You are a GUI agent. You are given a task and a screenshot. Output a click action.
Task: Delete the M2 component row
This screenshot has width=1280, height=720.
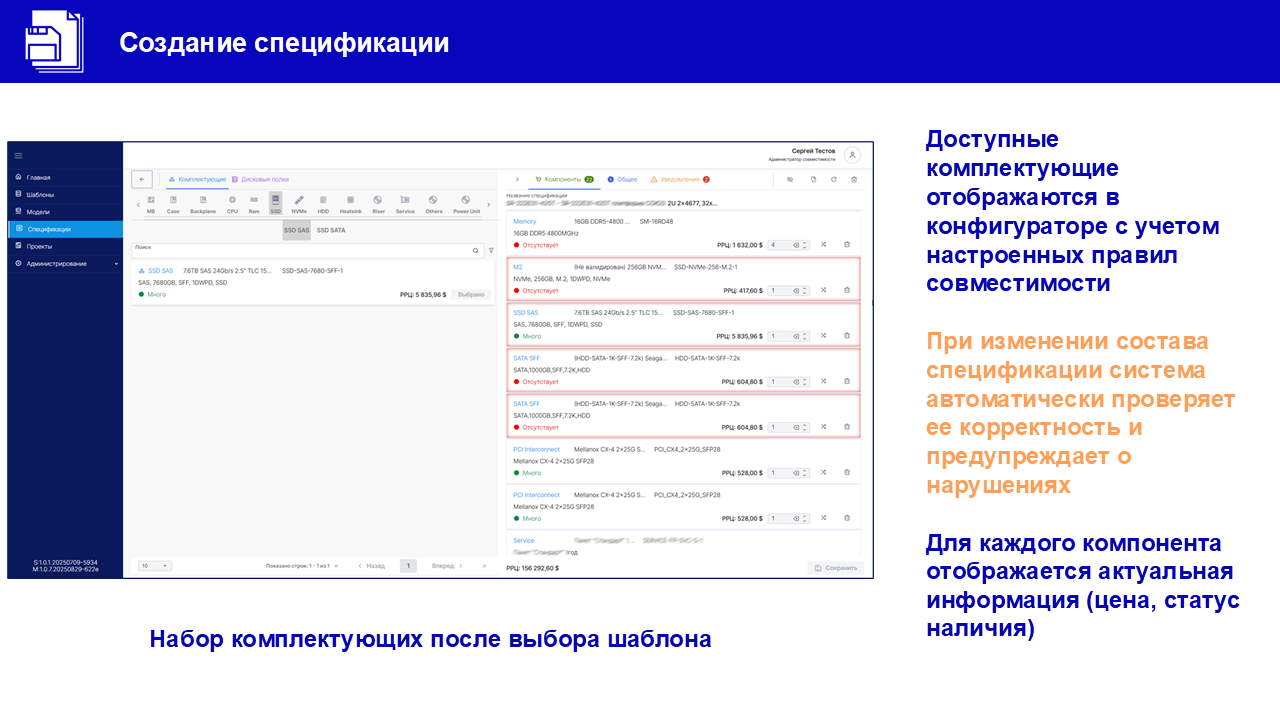pos(846,290)
